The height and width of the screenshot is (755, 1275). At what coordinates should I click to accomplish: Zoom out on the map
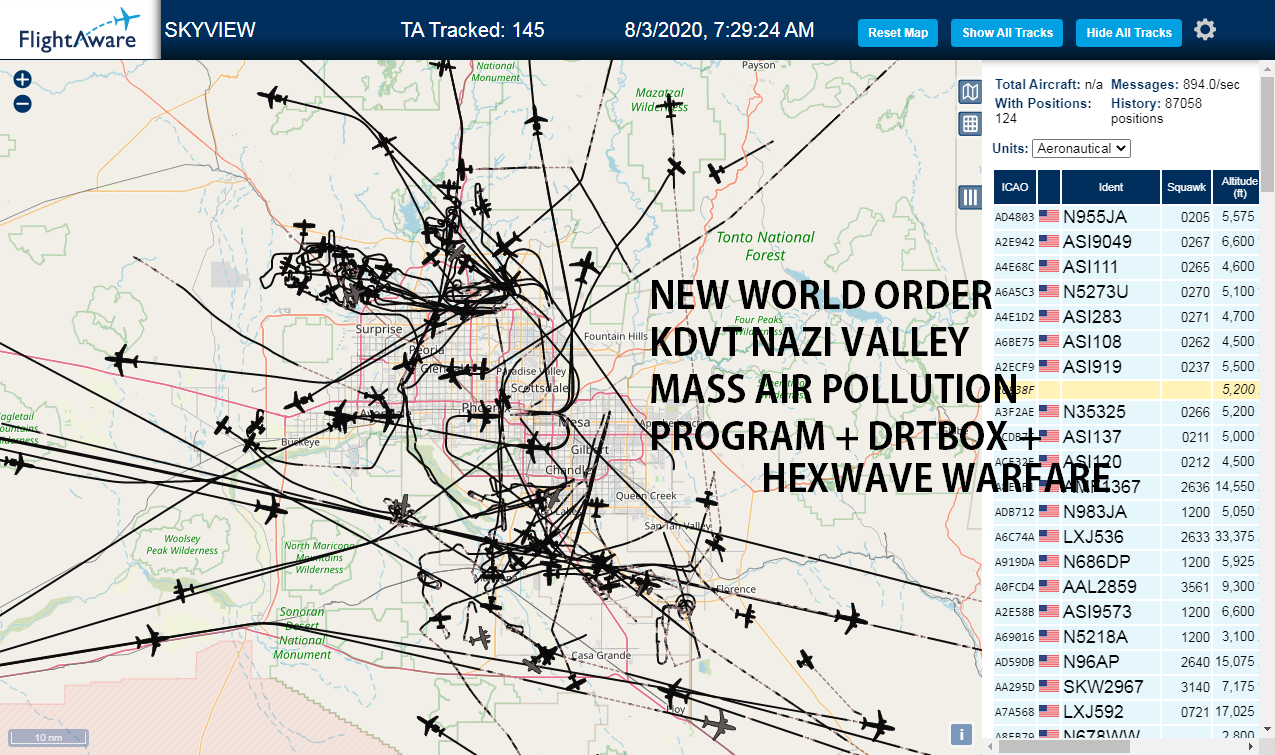click(x=22, y=103)
